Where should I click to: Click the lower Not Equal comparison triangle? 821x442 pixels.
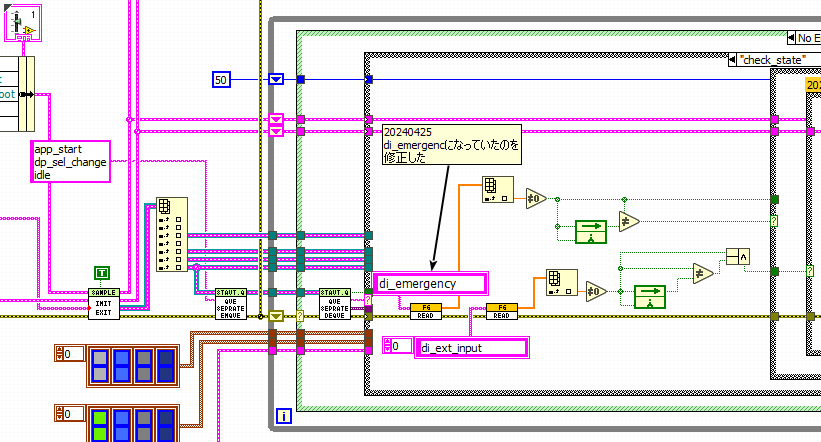pos(703,273)
